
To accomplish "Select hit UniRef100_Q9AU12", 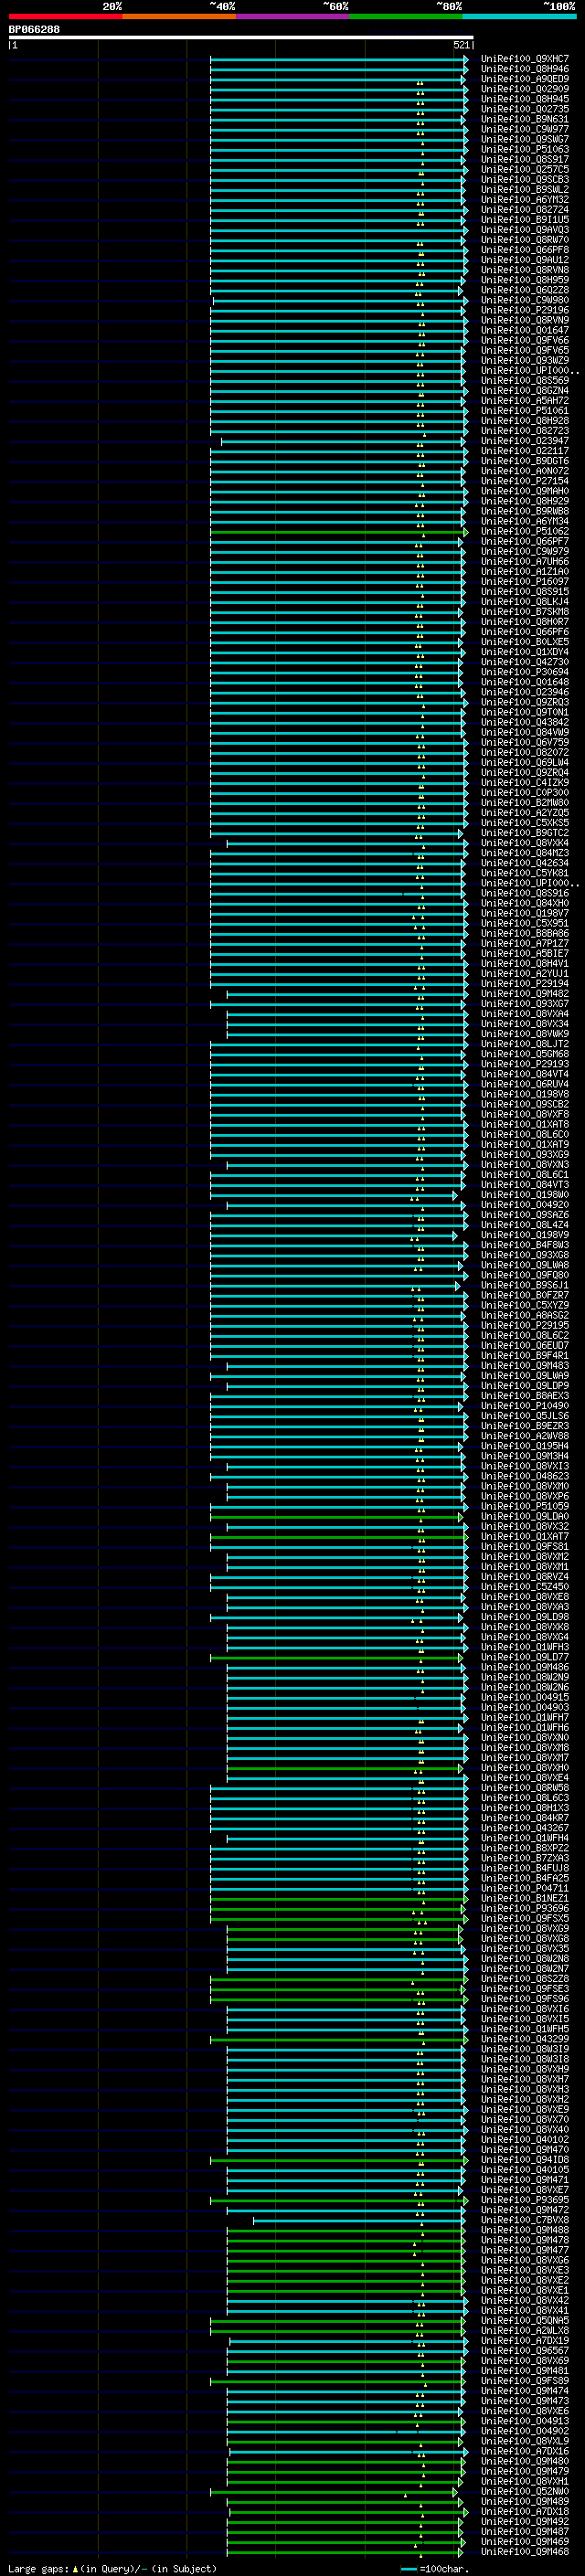I will click(x=525, y=259).
